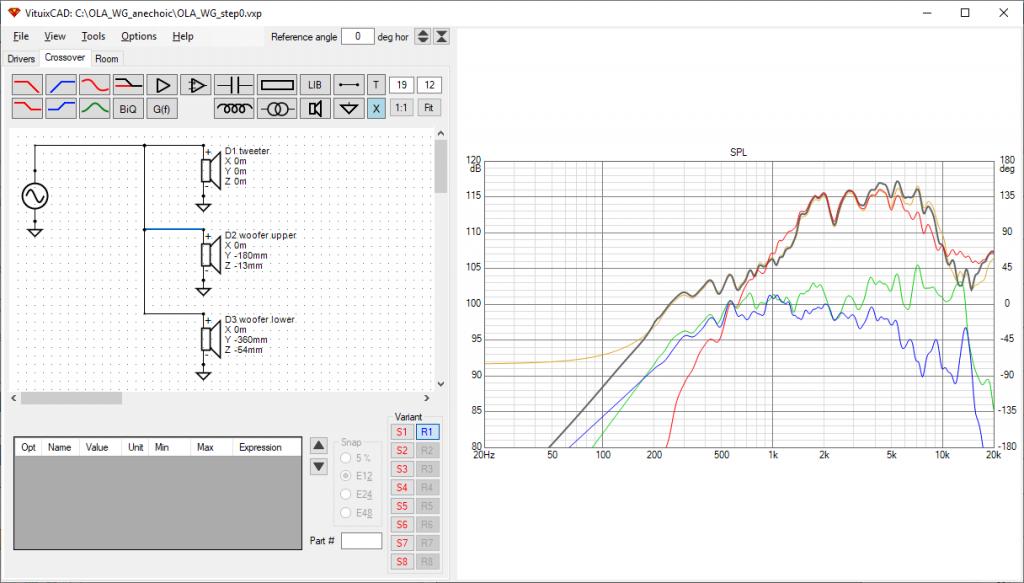The image size is (1024, 583).
Task: Step the reference angle up or down
Action: click(423, 37)
